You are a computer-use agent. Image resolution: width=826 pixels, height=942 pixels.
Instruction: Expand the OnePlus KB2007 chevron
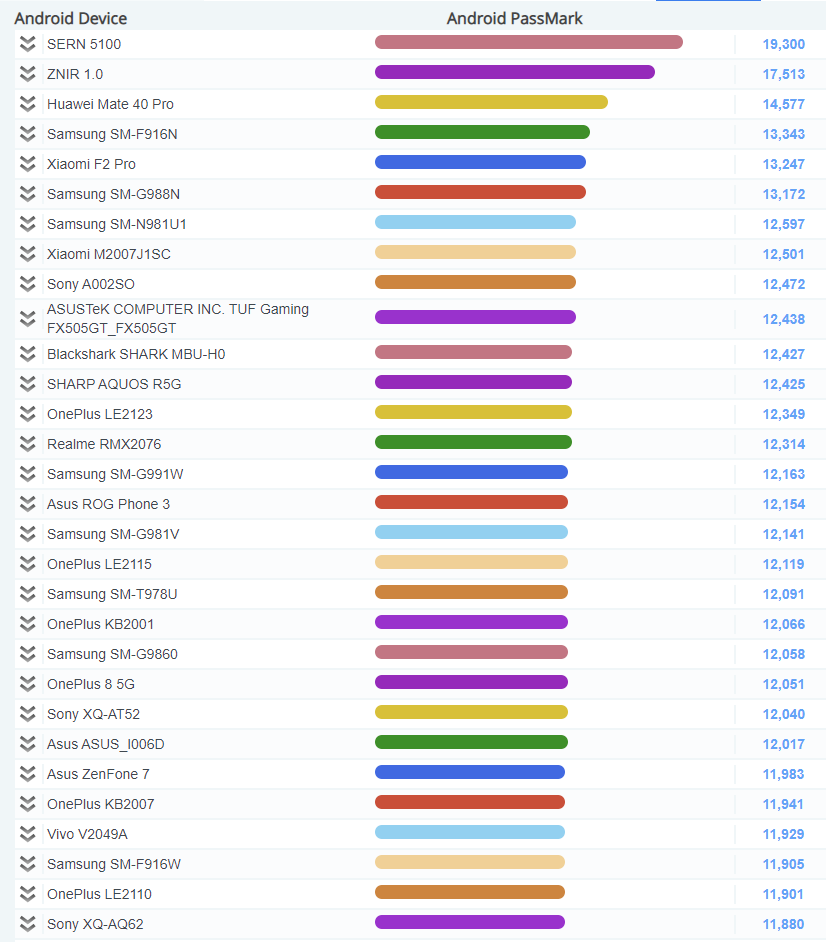(28, 804)
